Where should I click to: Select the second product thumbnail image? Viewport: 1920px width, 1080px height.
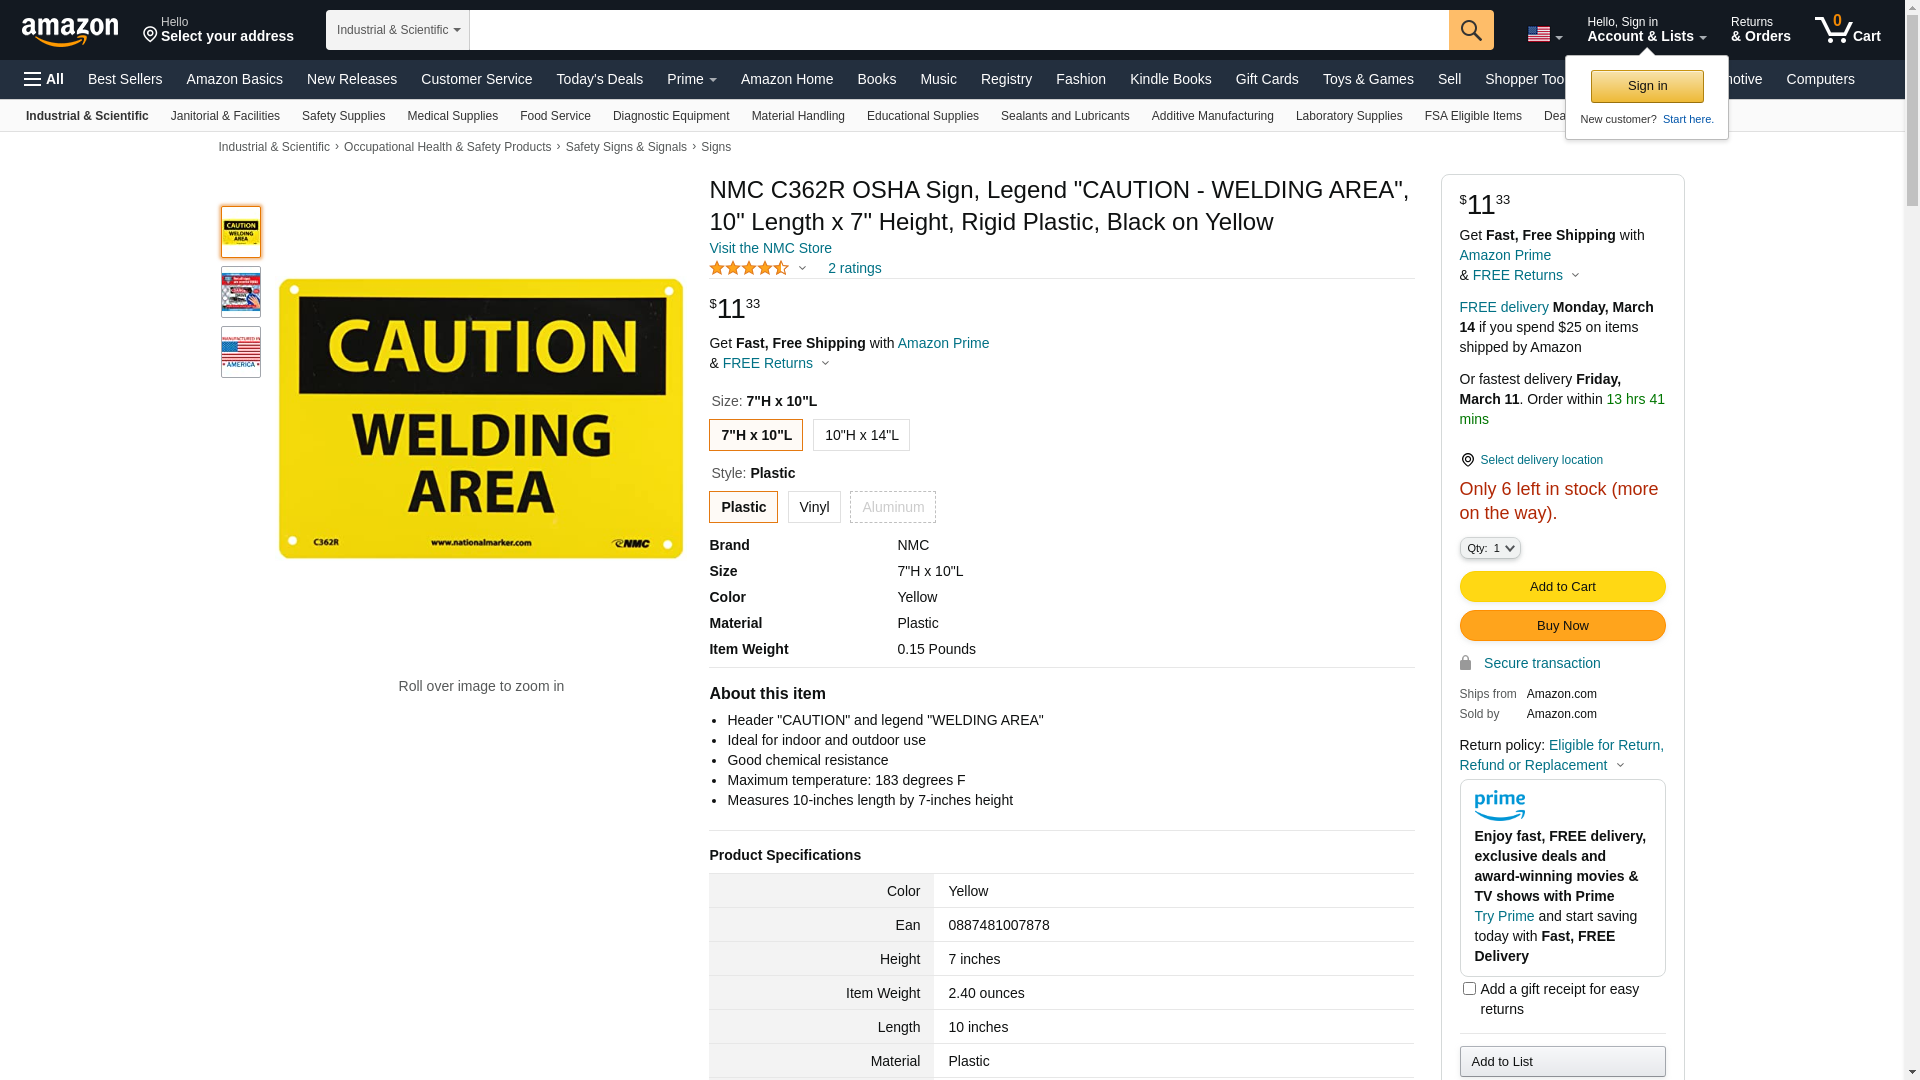point(241,292)
